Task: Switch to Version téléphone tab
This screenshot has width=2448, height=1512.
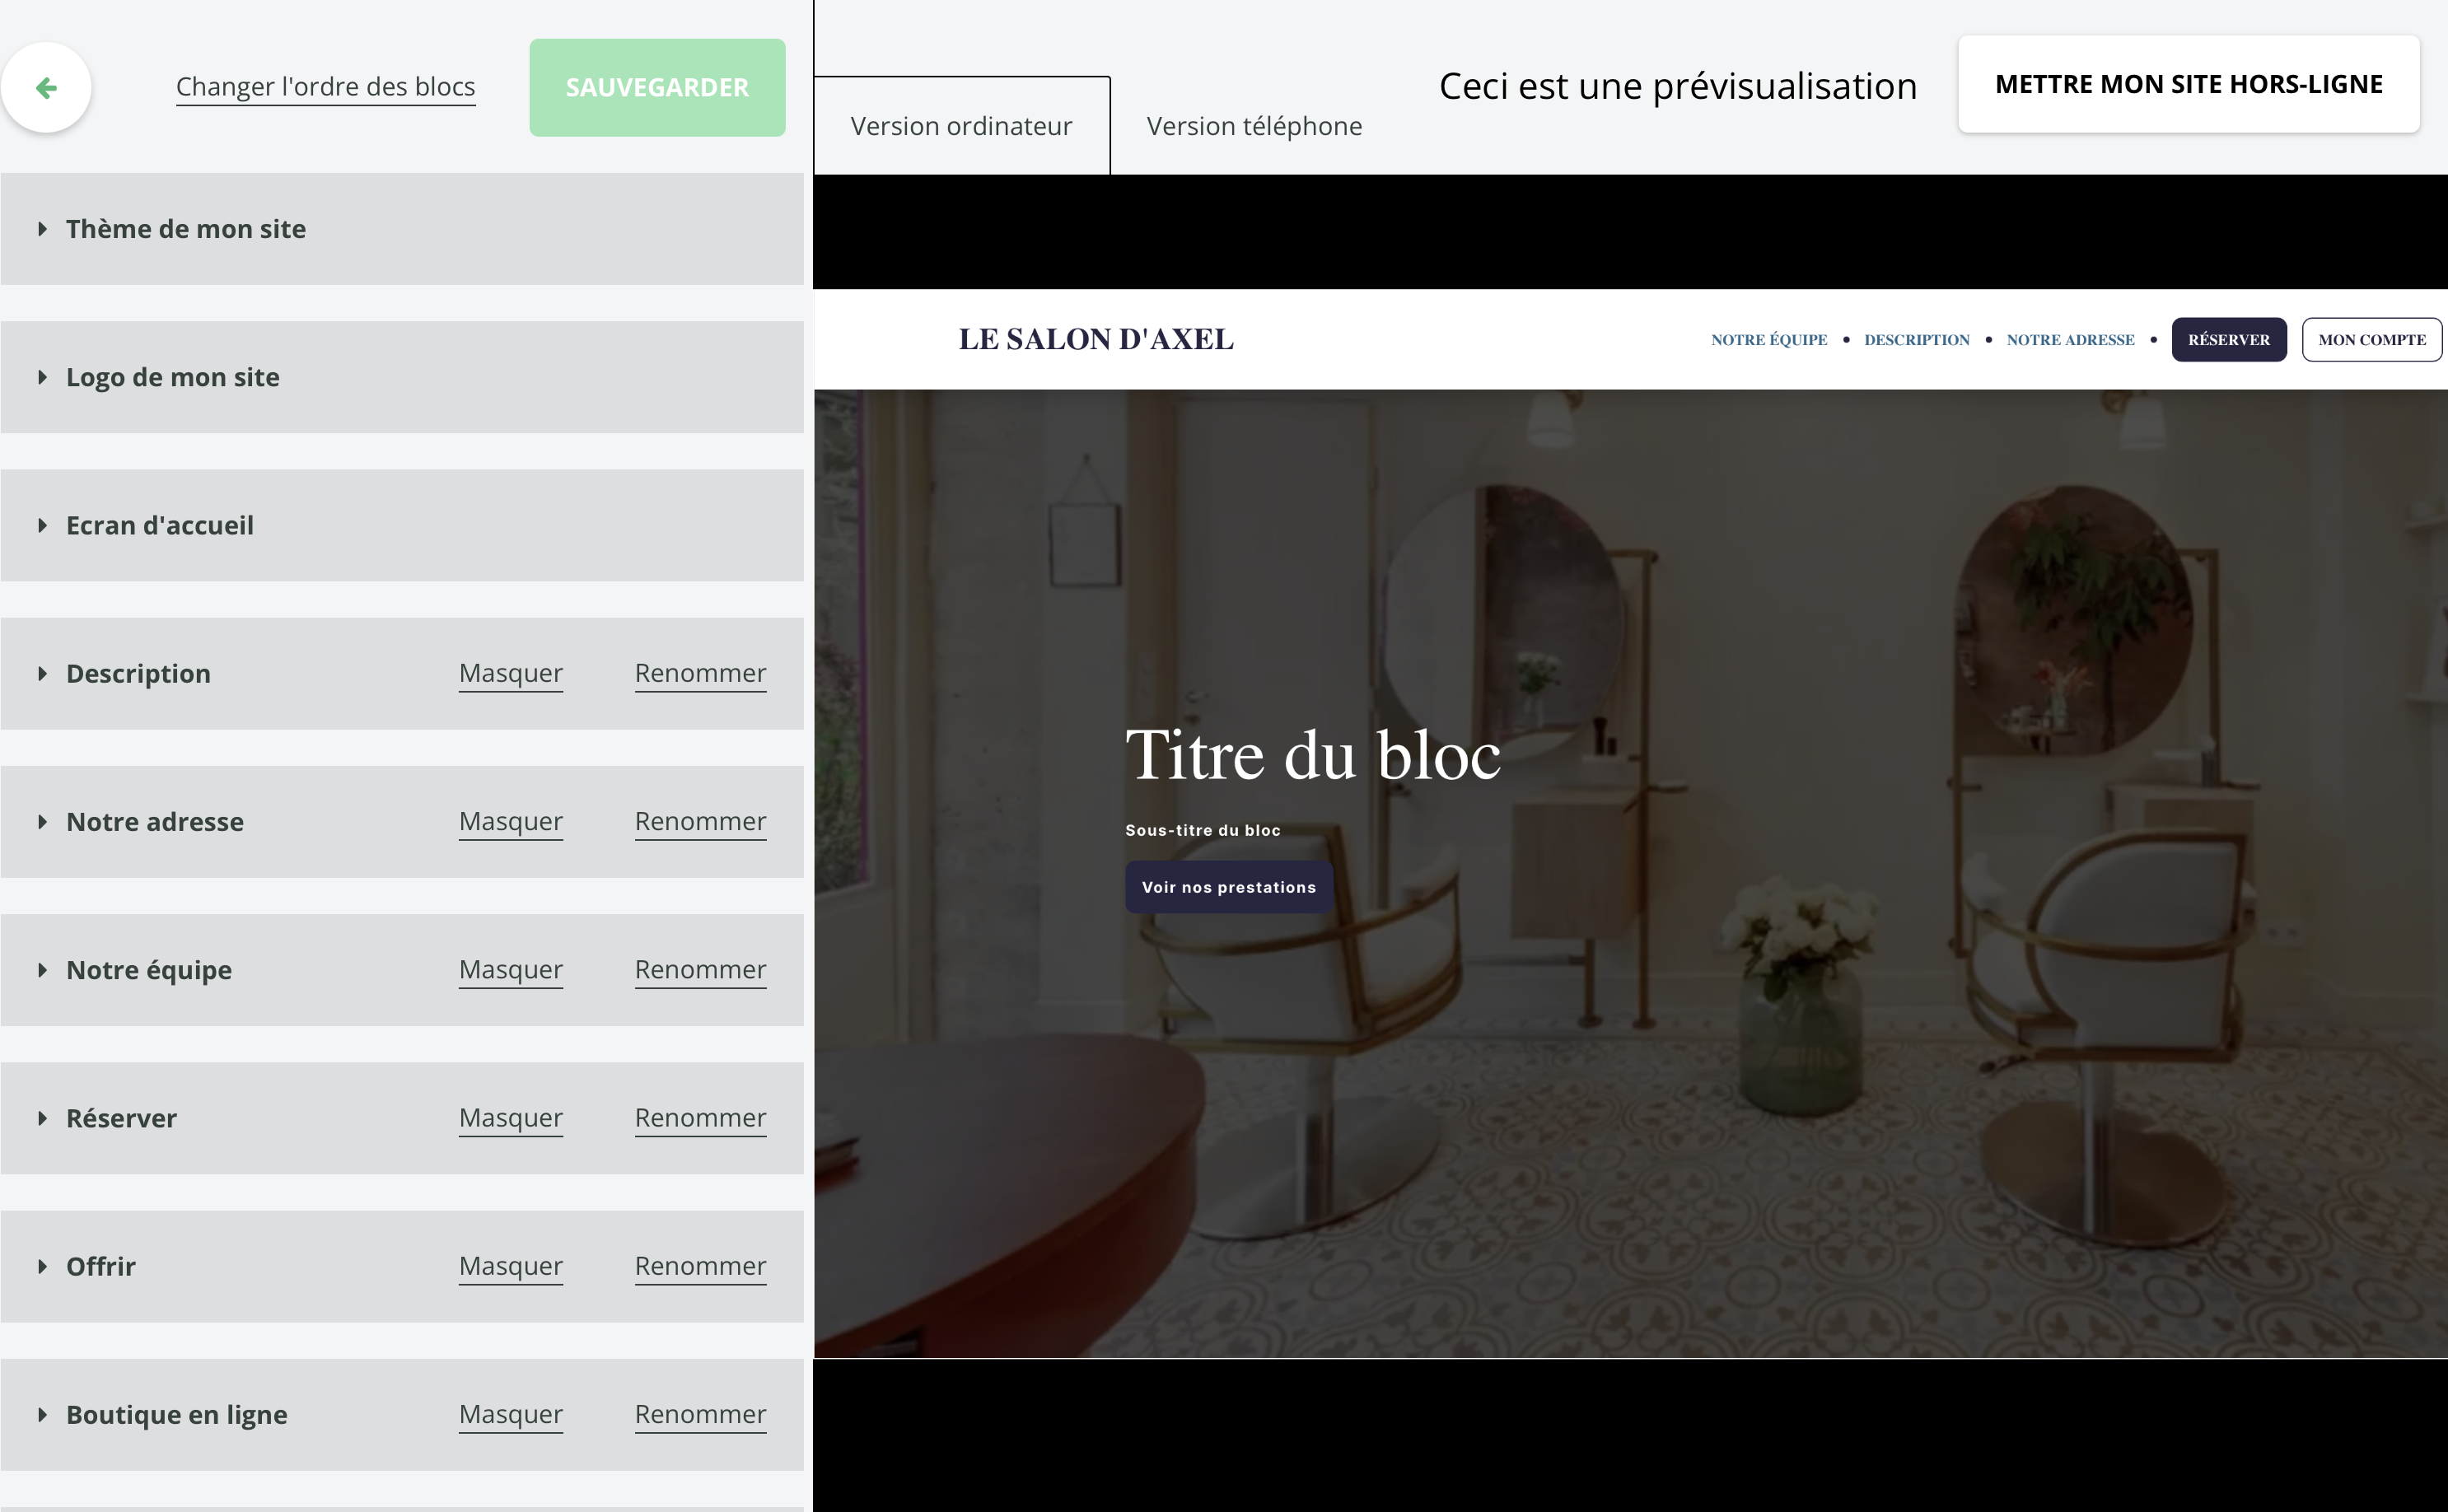Action: pos(1254,126)
